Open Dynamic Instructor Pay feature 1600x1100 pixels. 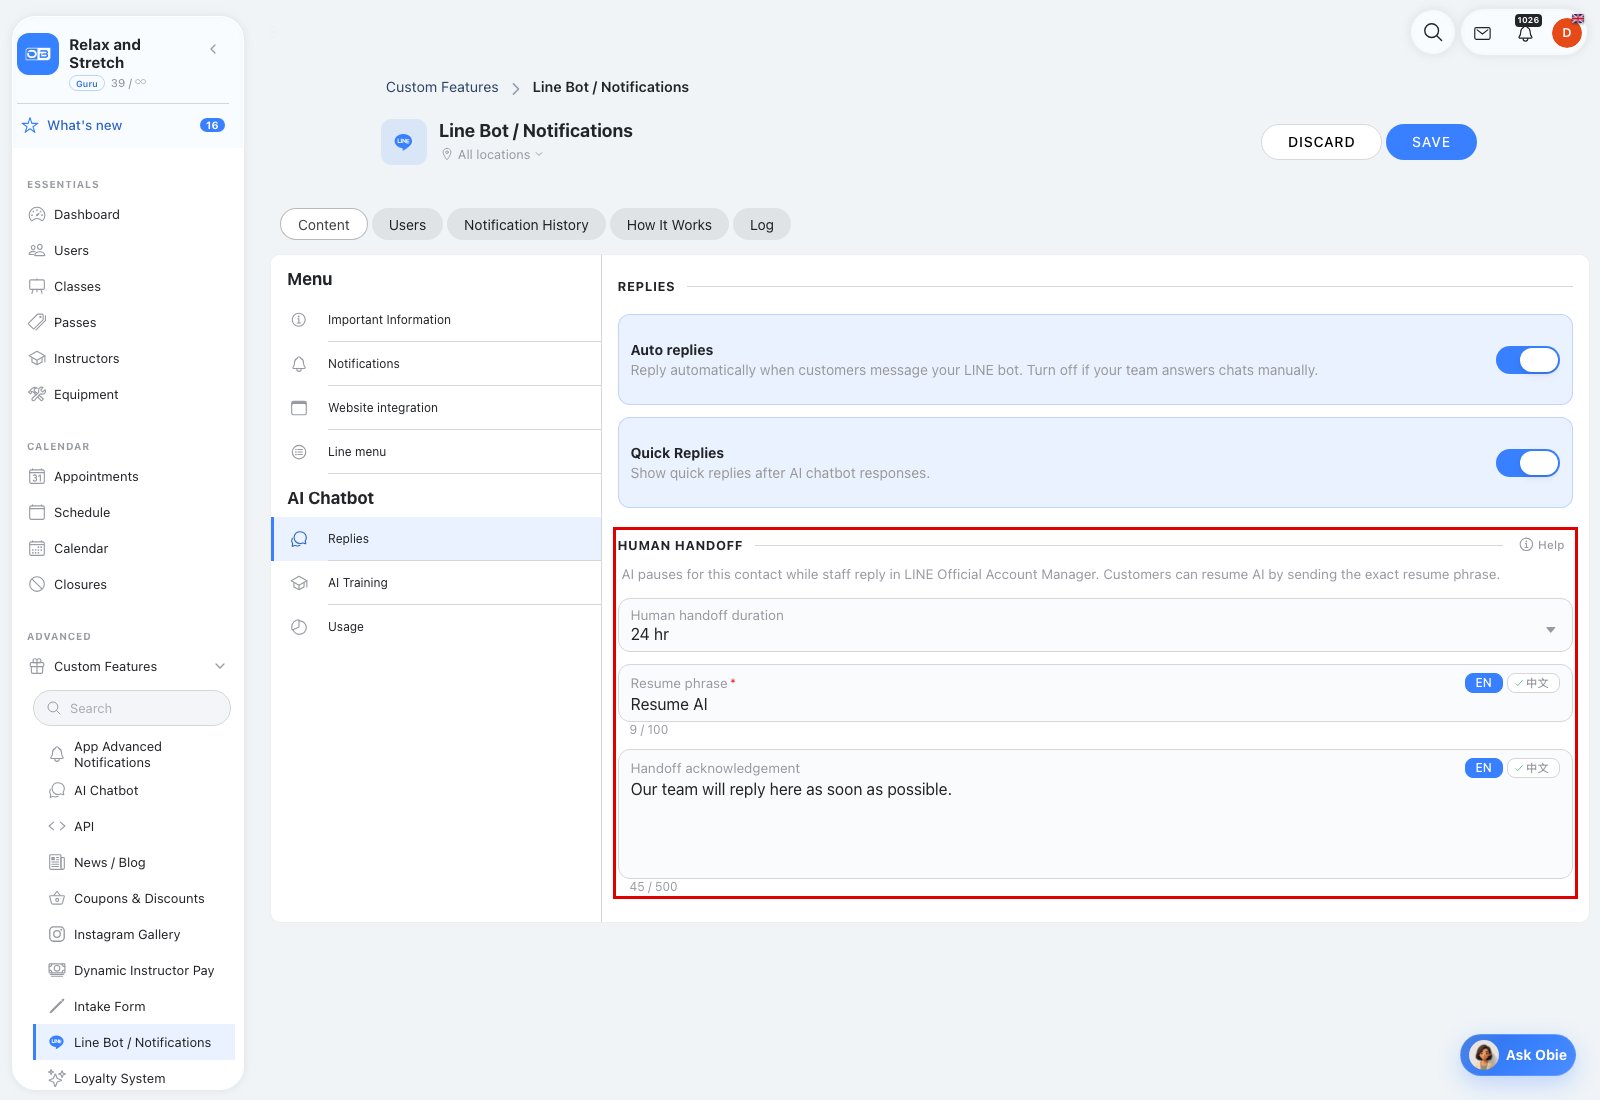point(144,970)
